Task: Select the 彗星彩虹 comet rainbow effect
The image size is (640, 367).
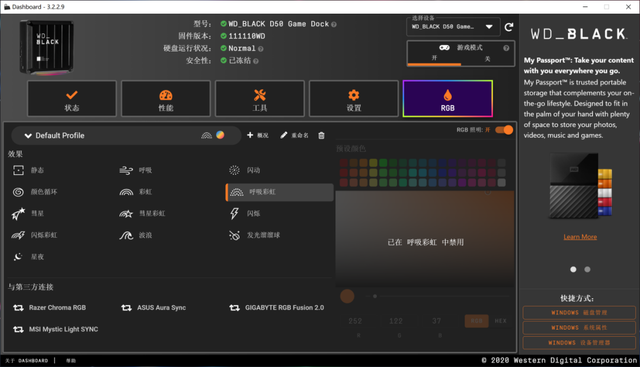Action: click(142, 214)
